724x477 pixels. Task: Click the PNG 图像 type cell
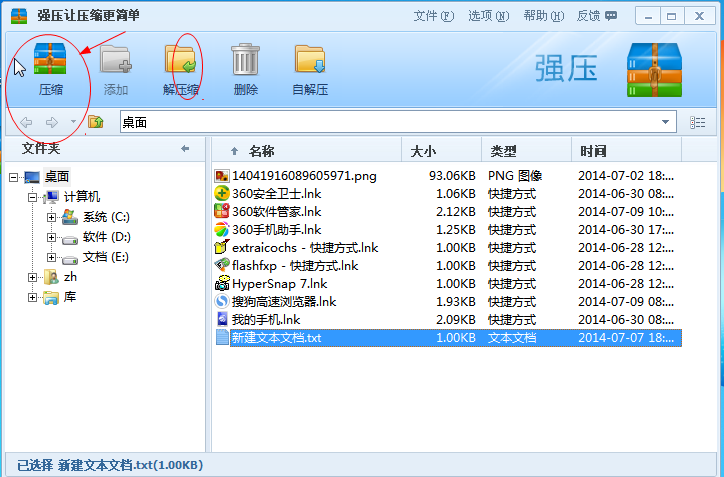click(515, 176)
